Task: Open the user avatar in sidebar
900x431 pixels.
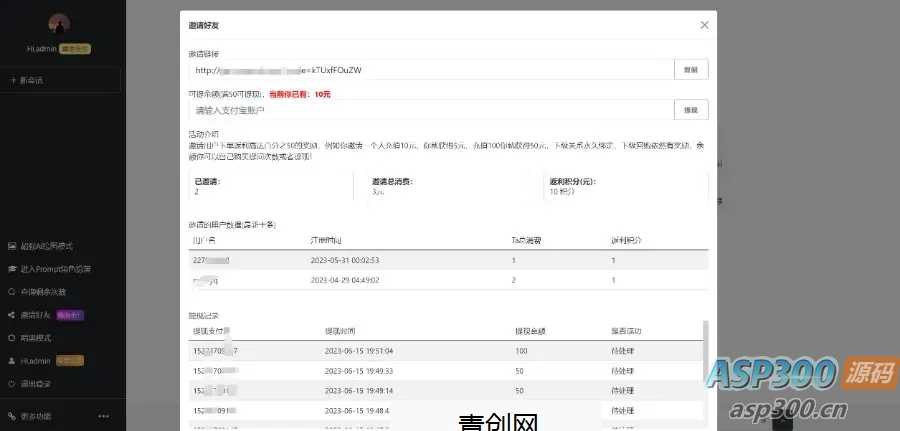Action: pos(59,25)
